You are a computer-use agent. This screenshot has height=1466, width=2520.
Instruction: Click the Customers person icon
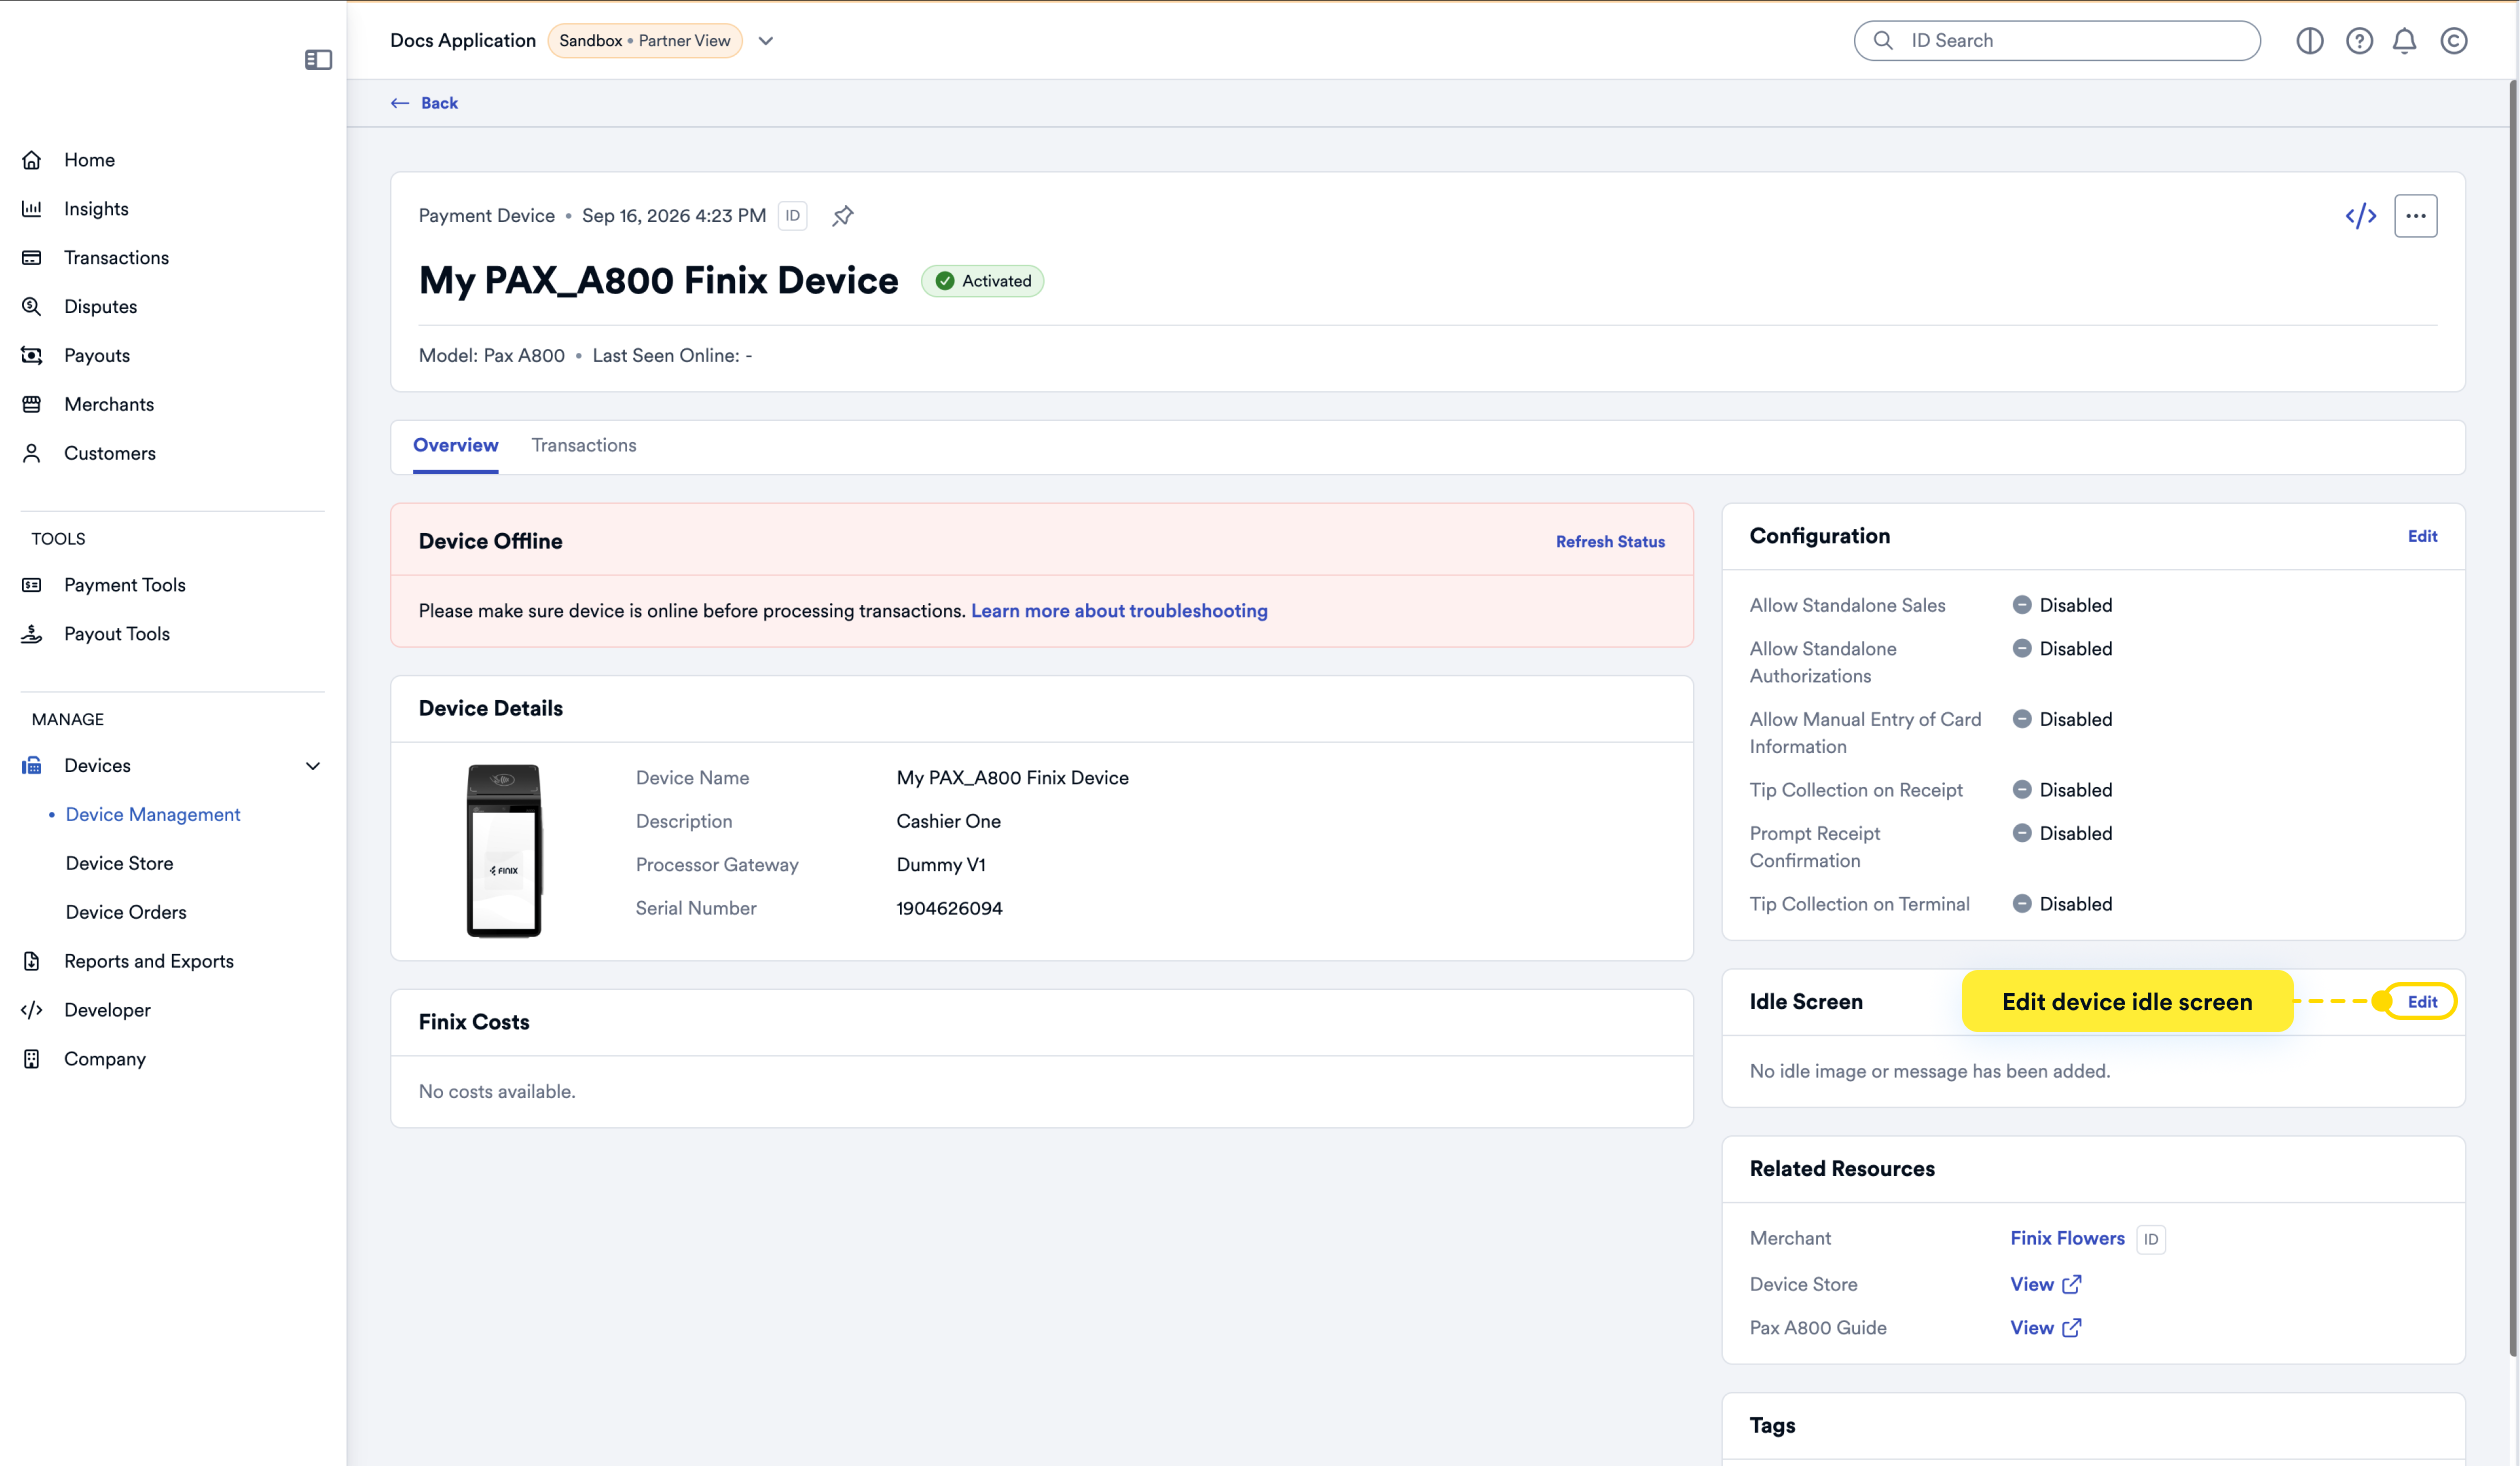[x=32, y=453]
